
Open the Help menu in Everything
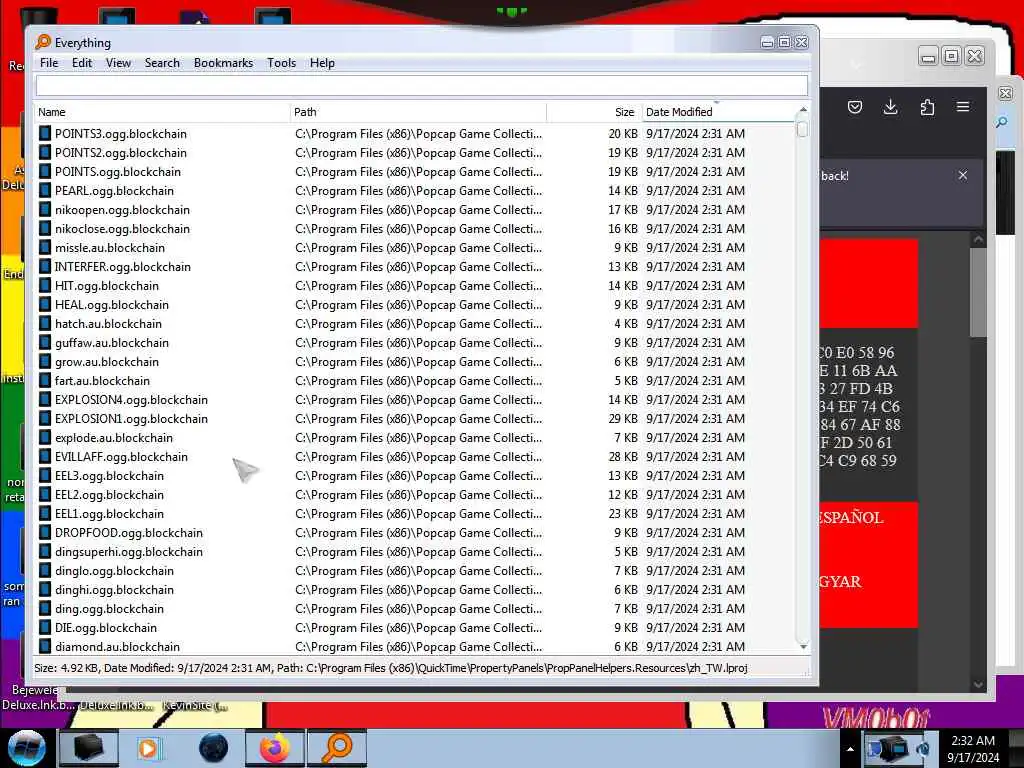tap(322, 63)
